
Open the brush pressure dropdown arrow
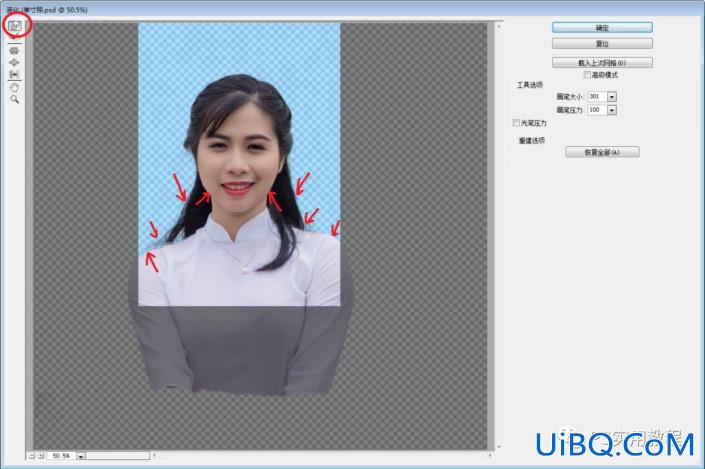pyautogui.click(x=612, y=110)
